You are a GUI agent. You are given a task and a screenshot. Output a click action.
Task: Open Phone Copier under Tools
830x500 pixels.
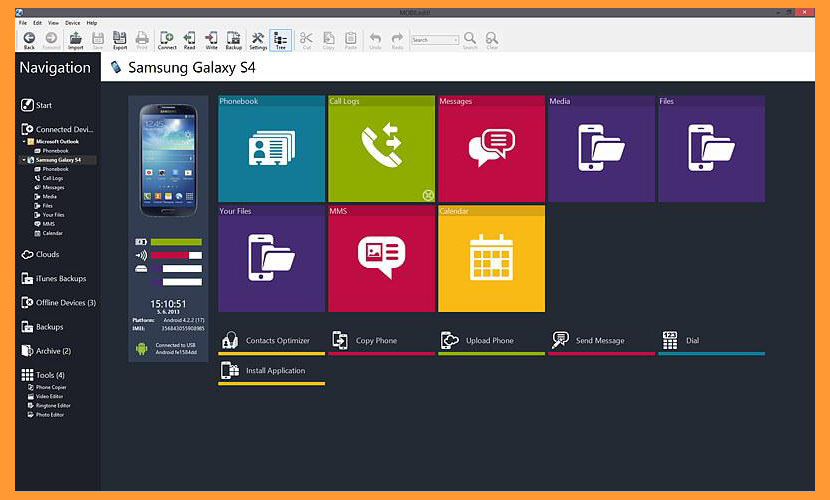(x=47, y=387)
